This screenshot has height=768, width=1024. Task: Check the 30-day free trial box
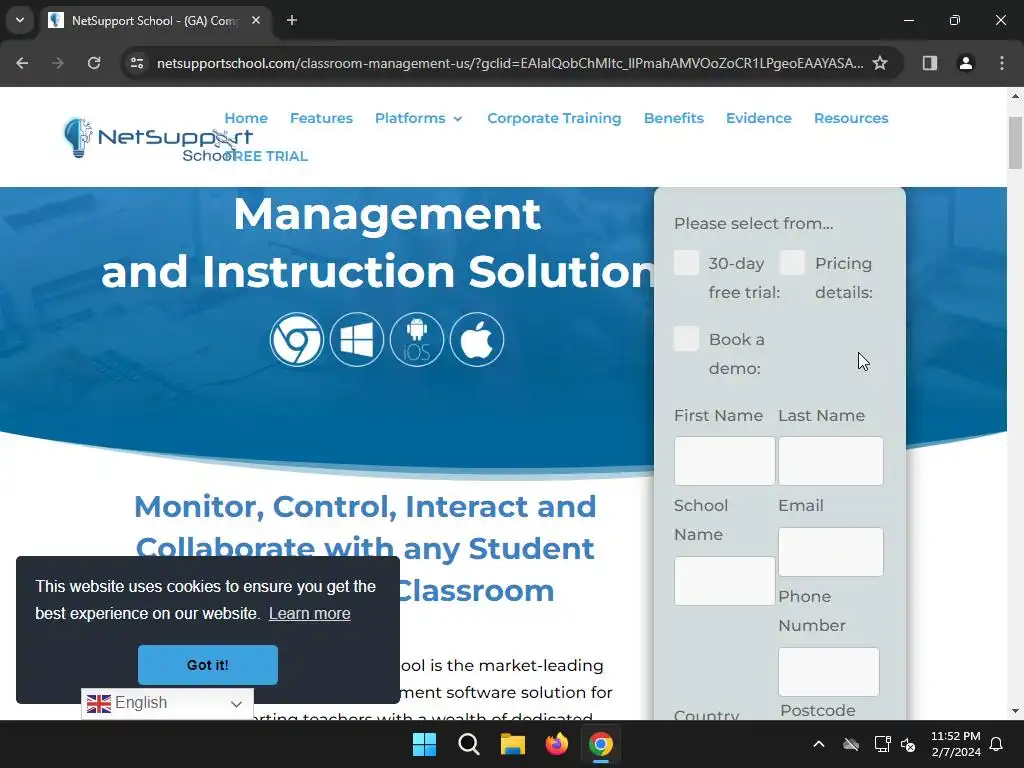pos(686,263)
